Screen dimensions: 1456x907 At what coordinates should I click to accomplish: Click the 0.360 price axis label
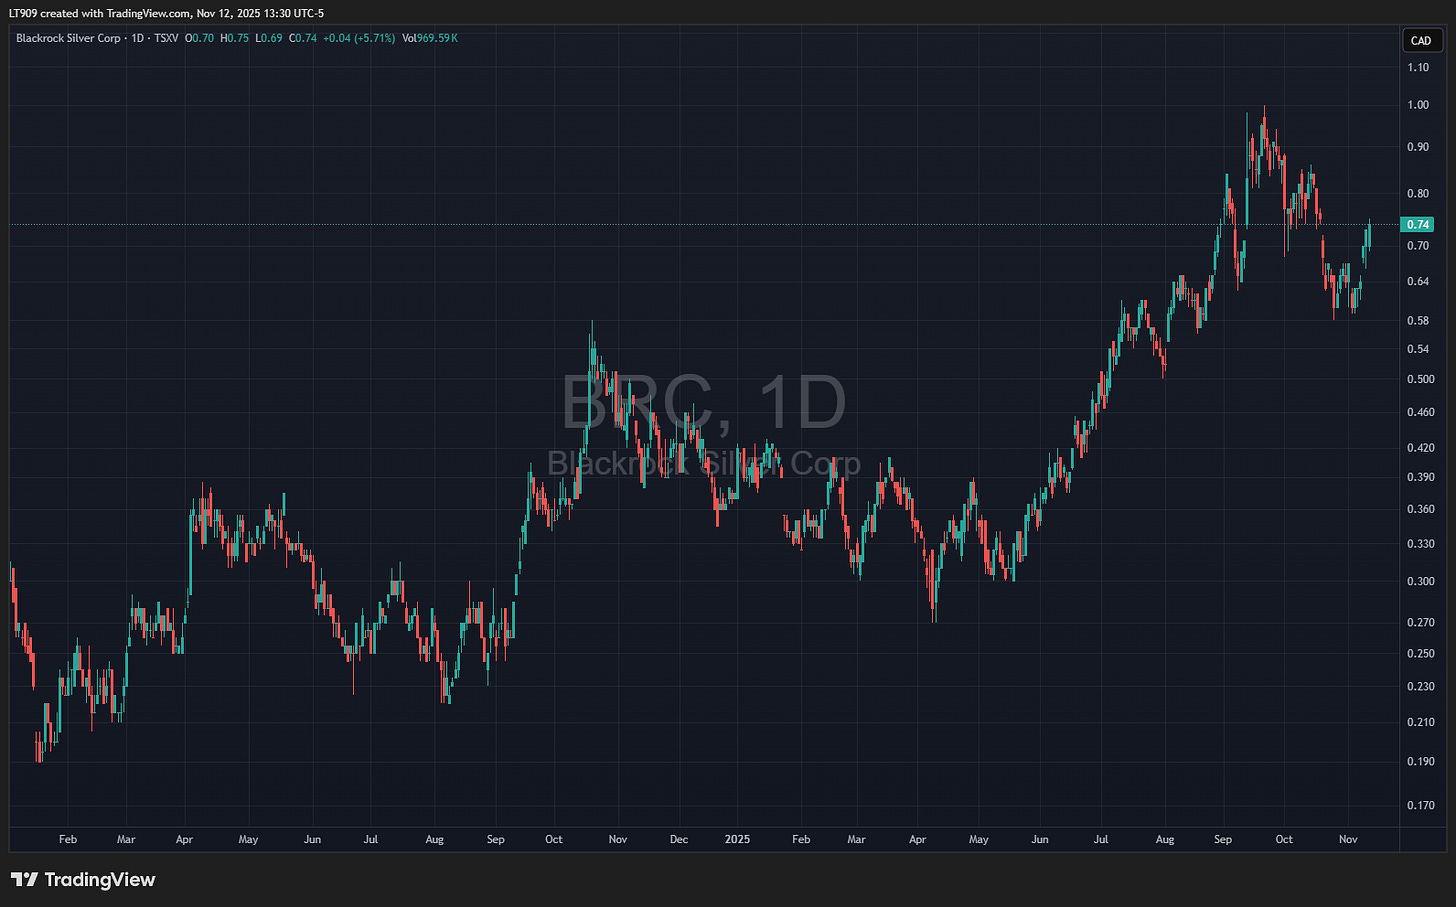pos(1421,509)
